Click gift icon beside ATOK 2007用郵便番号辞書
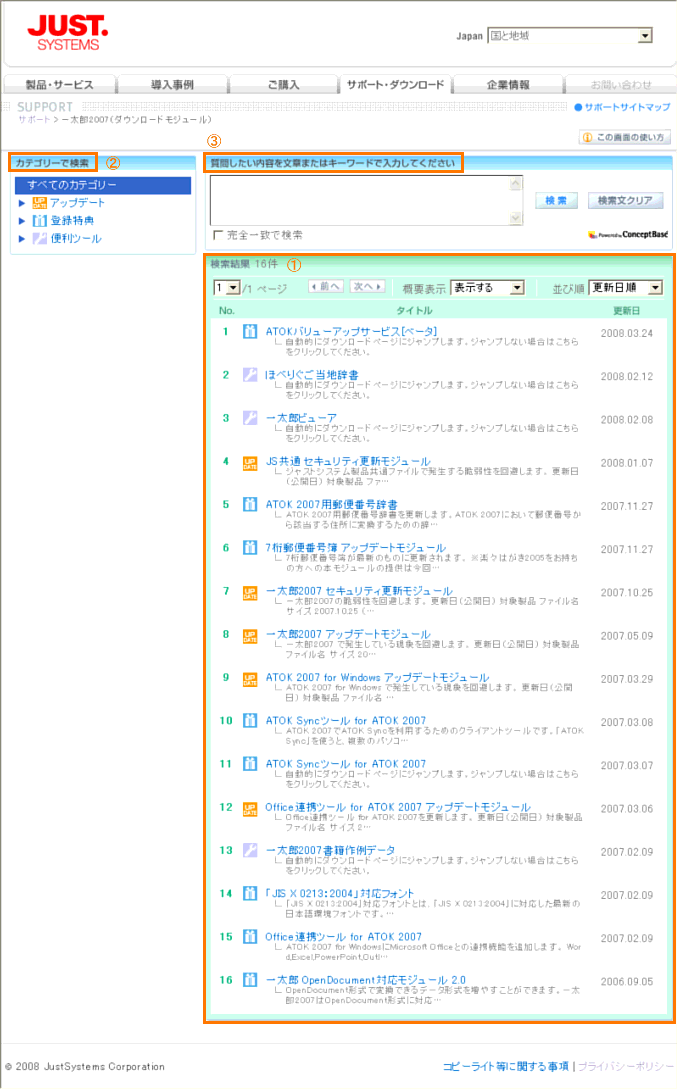The image size is (680, 1090). (x=250, y=505)
